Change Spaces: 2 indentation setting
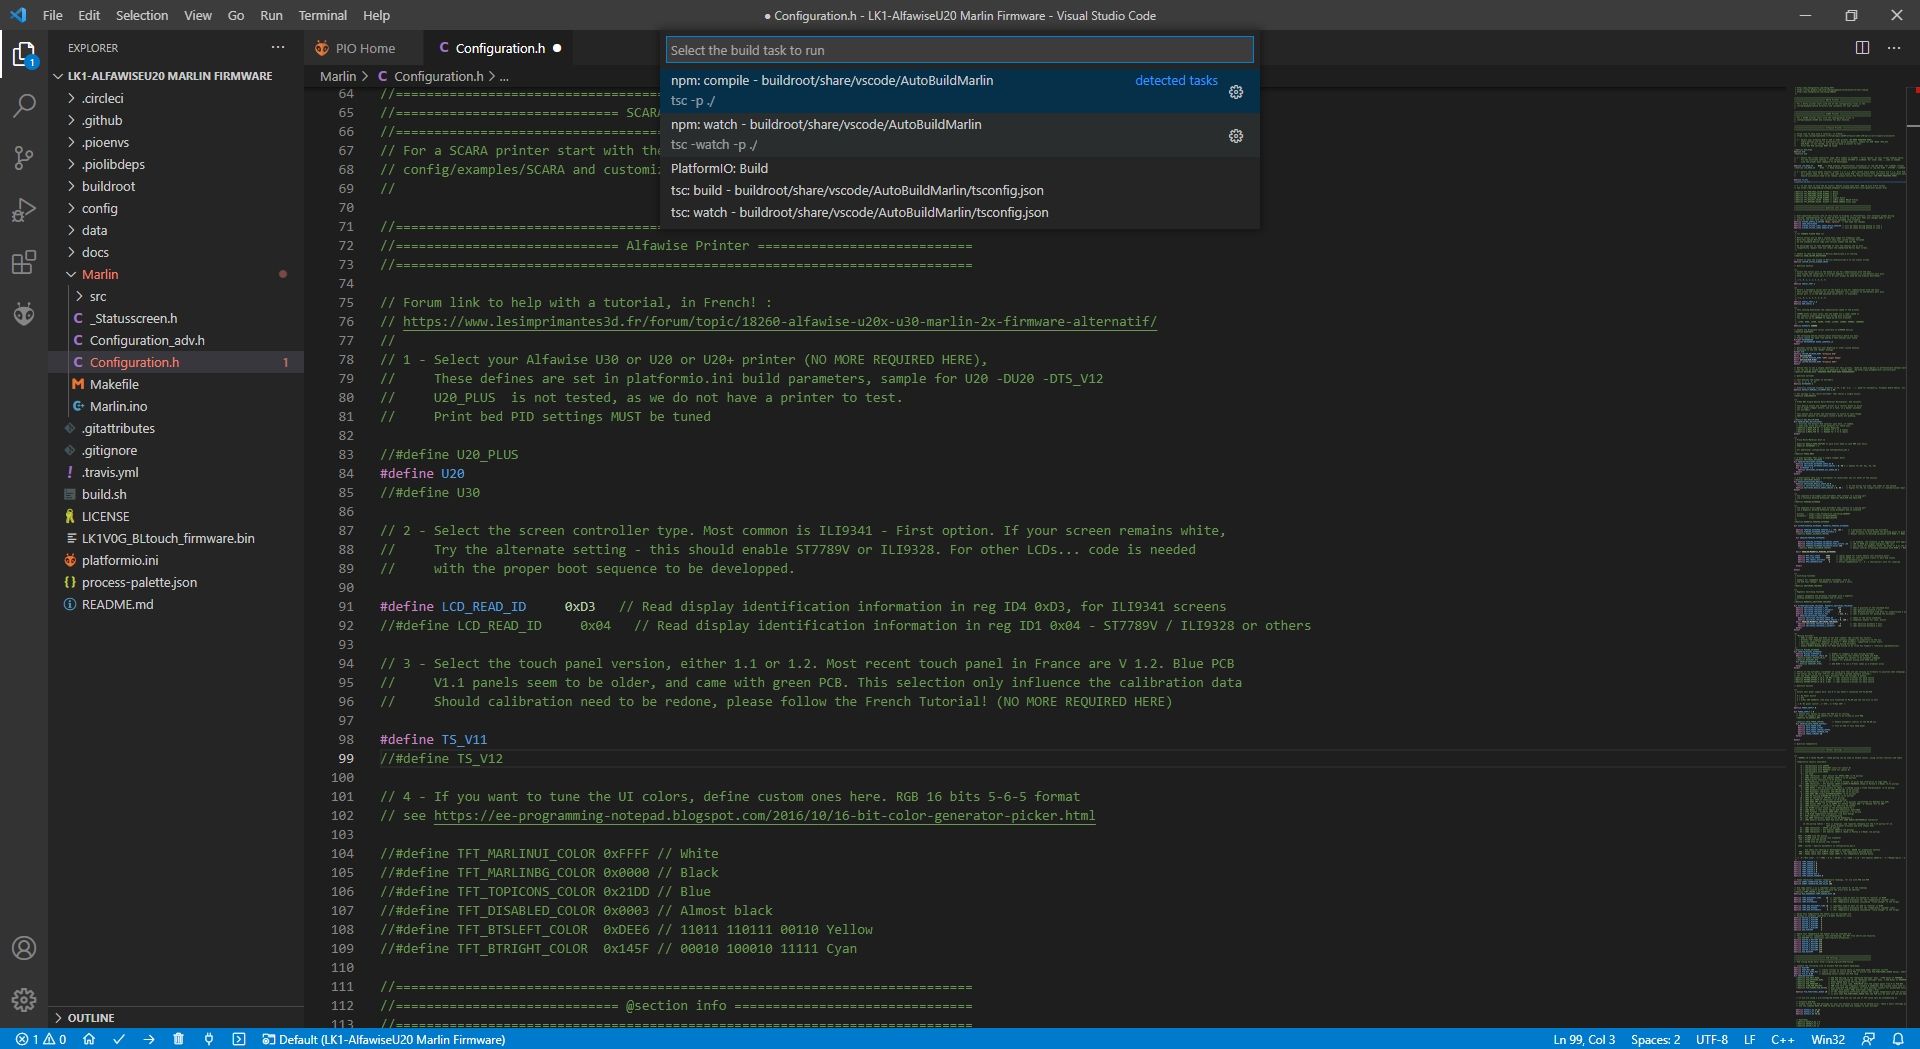 click(1655, 1039)
